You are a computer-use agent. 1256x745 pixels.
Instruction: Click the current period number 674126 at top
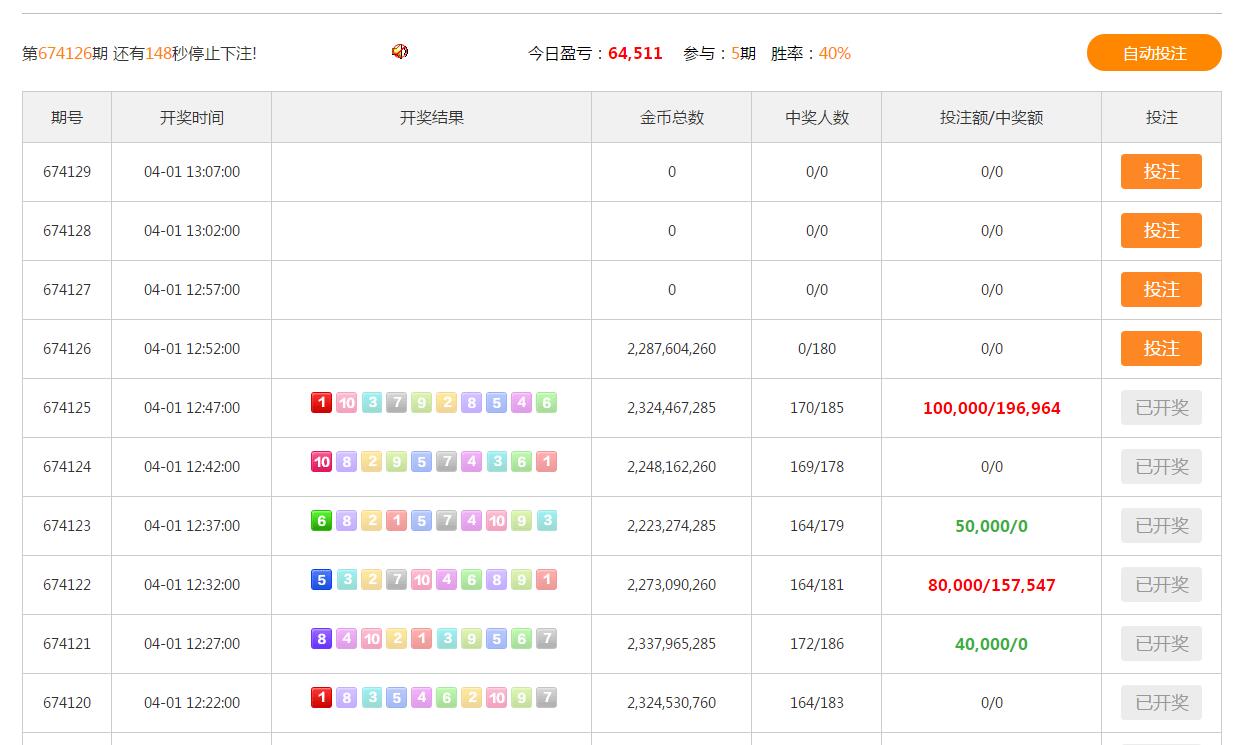[x=65, y=54]
